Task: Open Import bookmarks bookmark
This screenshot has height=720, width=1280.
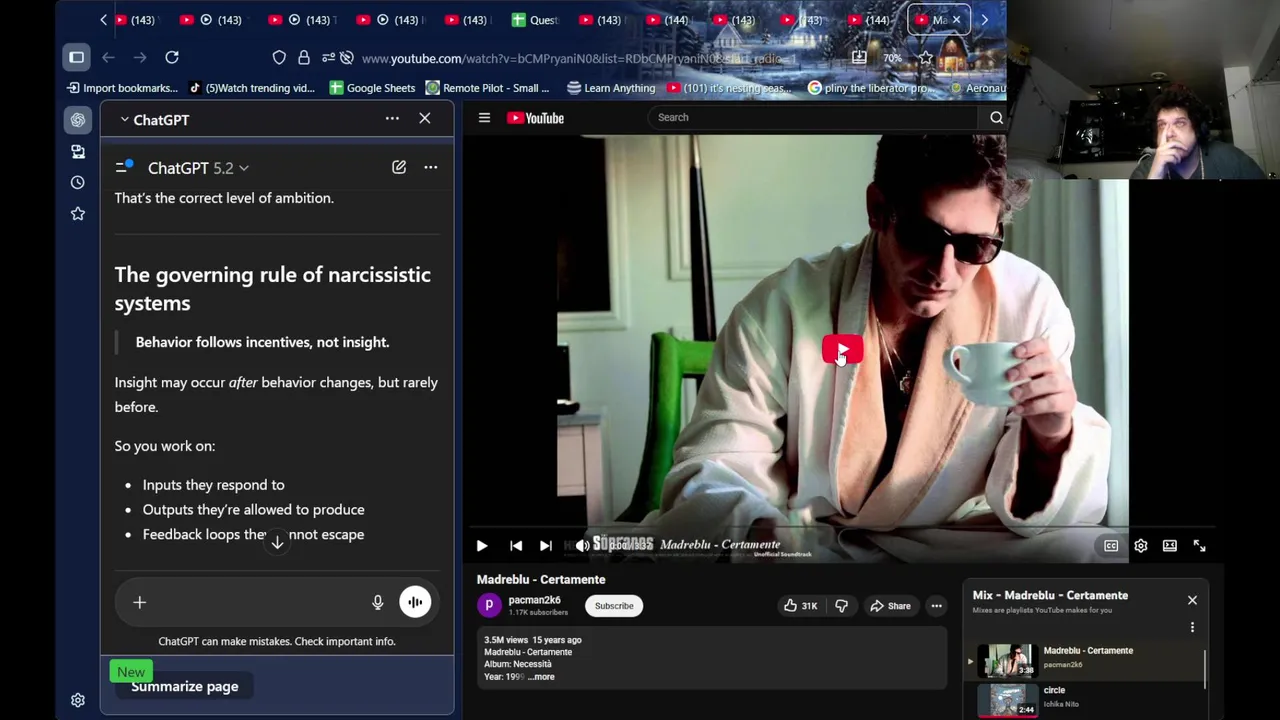Action: click(x=122, y=88)
